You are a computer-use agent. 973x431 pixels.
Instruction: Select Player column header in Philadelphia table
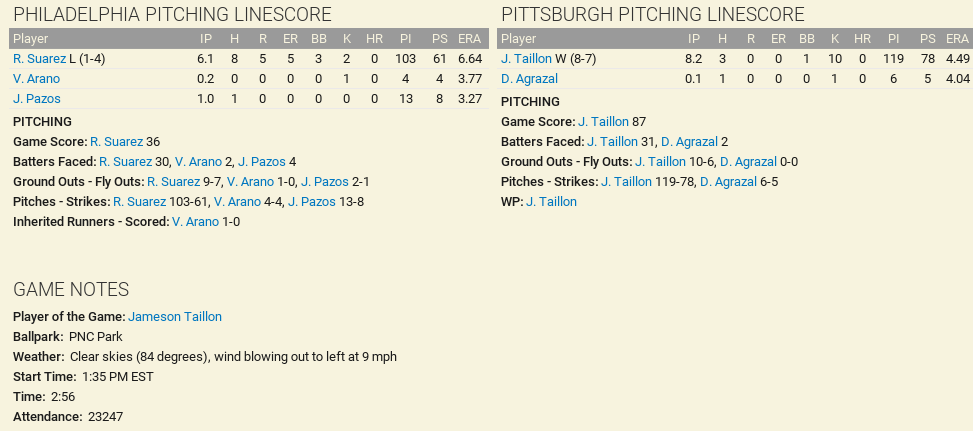point(31,39)
